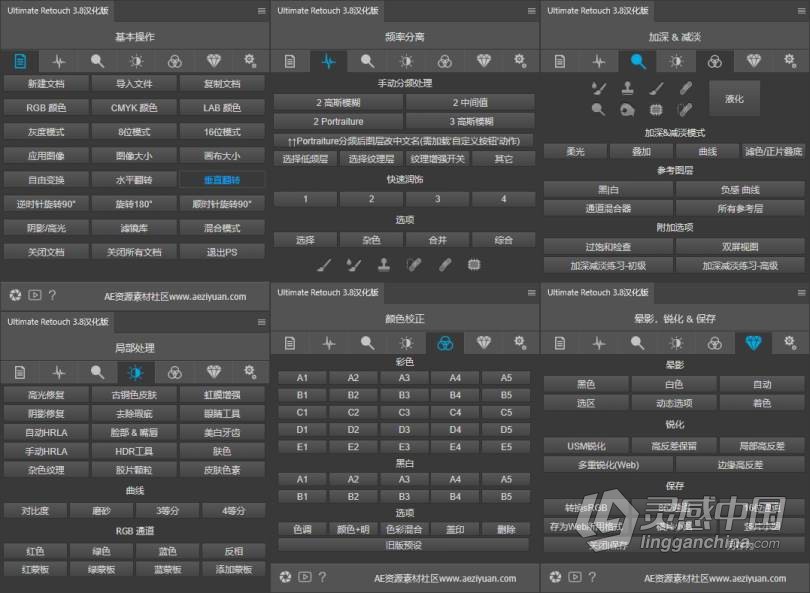The width and height of the screenshot is (810, 593).
Task: Click B4 preset under 黑白 section
Action: 455,497
